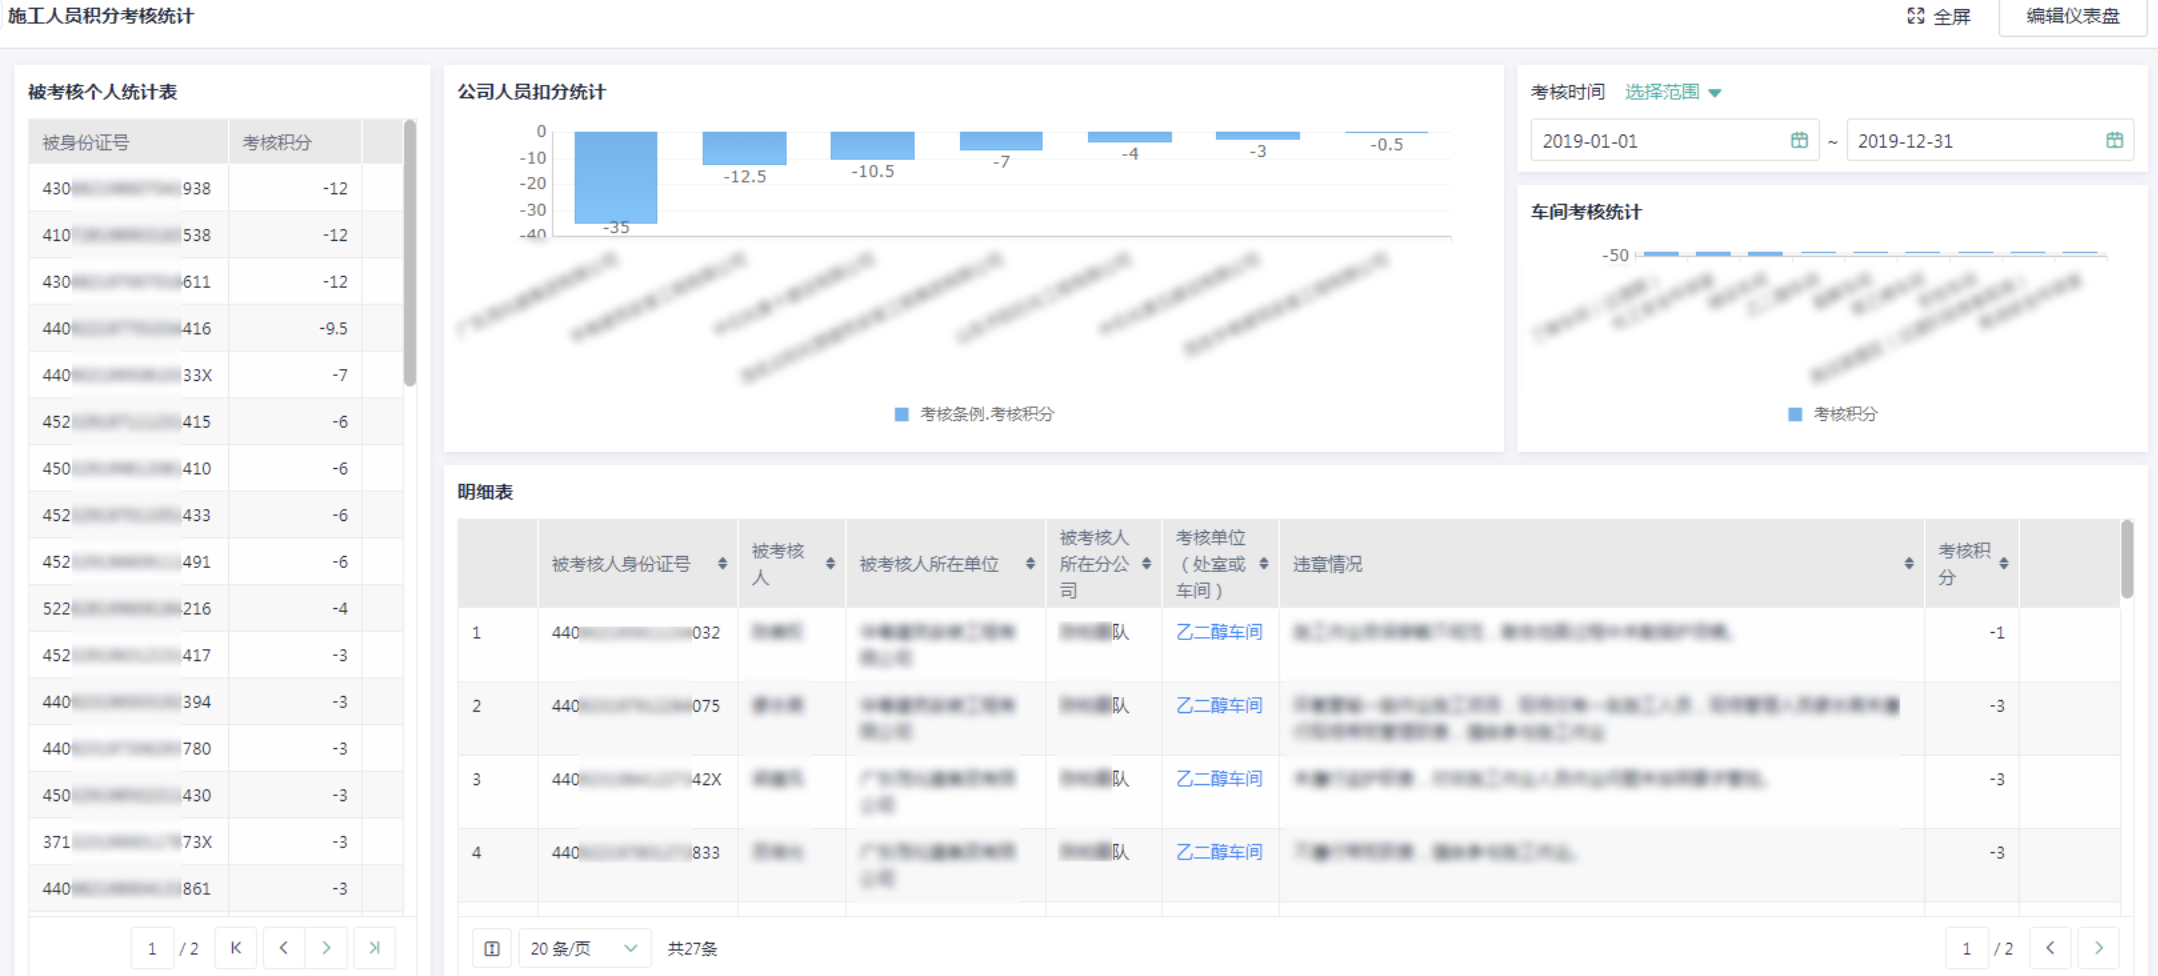2158x976 pixels.
Task: Click the 被考核个人统计表 vertical scrollbar
Action: [x=409, y=253]
